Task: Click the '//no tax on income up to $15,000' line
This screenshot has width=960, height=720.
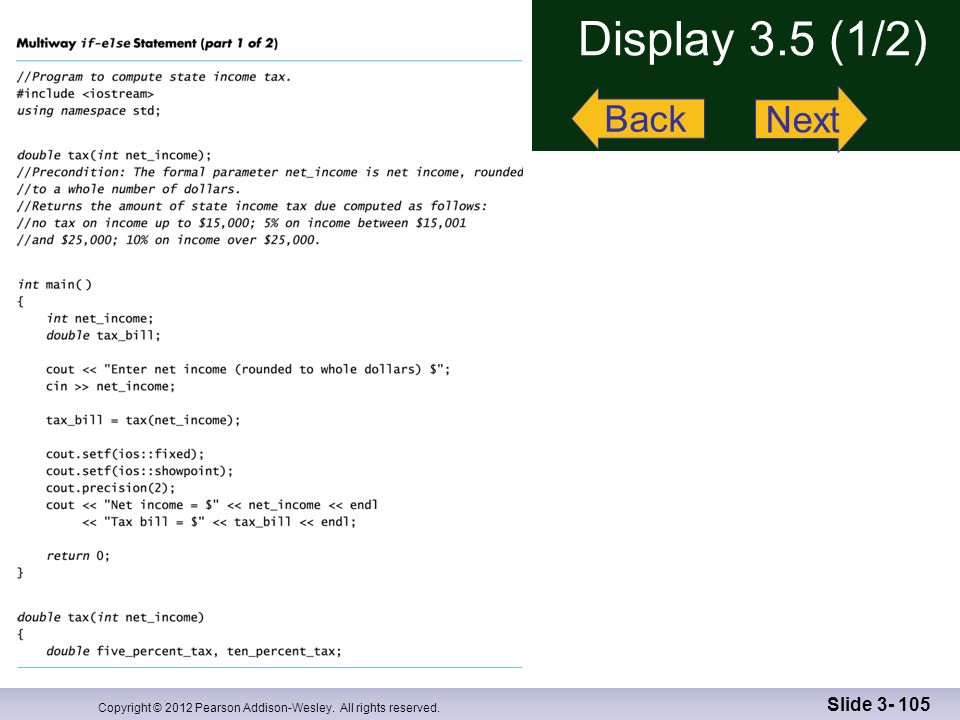Action: [241, 223]
